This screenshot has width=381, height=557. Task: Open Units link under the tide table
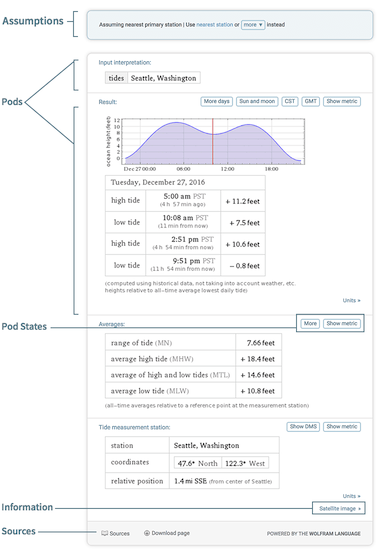coord(352,301)
